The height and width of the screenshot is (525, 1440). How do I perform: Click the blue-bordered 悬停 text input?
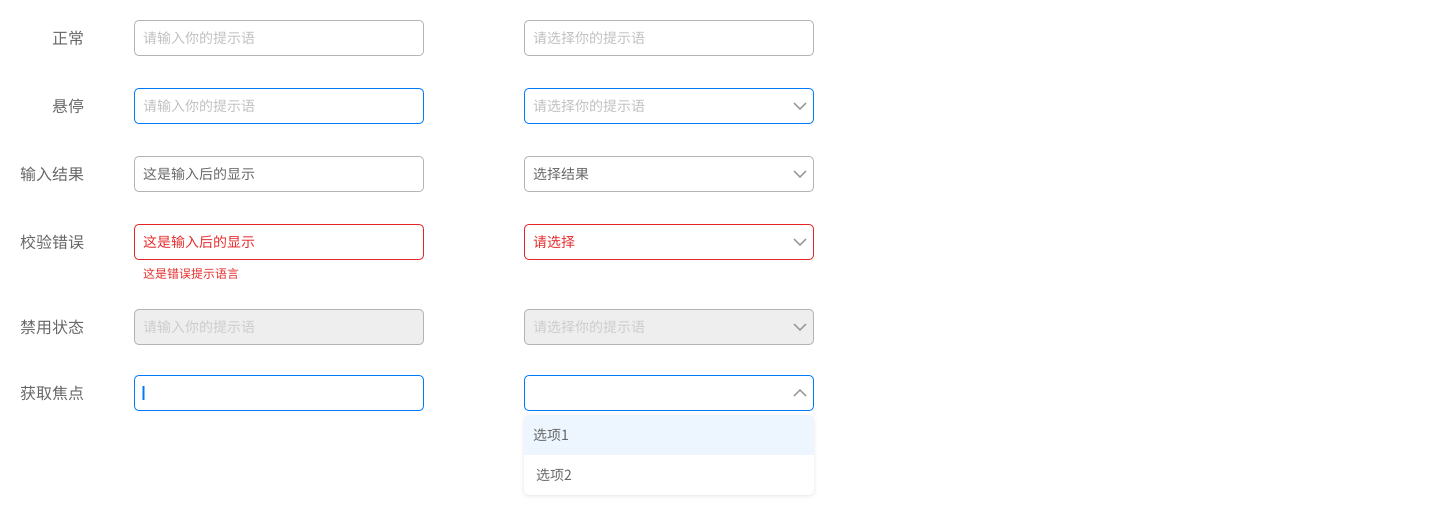[x=278, y=106]
